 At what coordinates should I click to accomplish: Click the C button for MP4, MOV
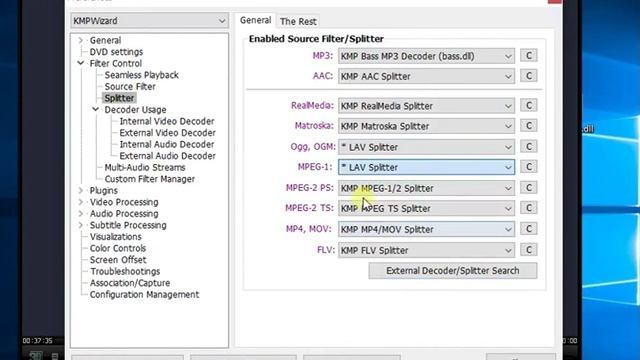click(529, 229)
